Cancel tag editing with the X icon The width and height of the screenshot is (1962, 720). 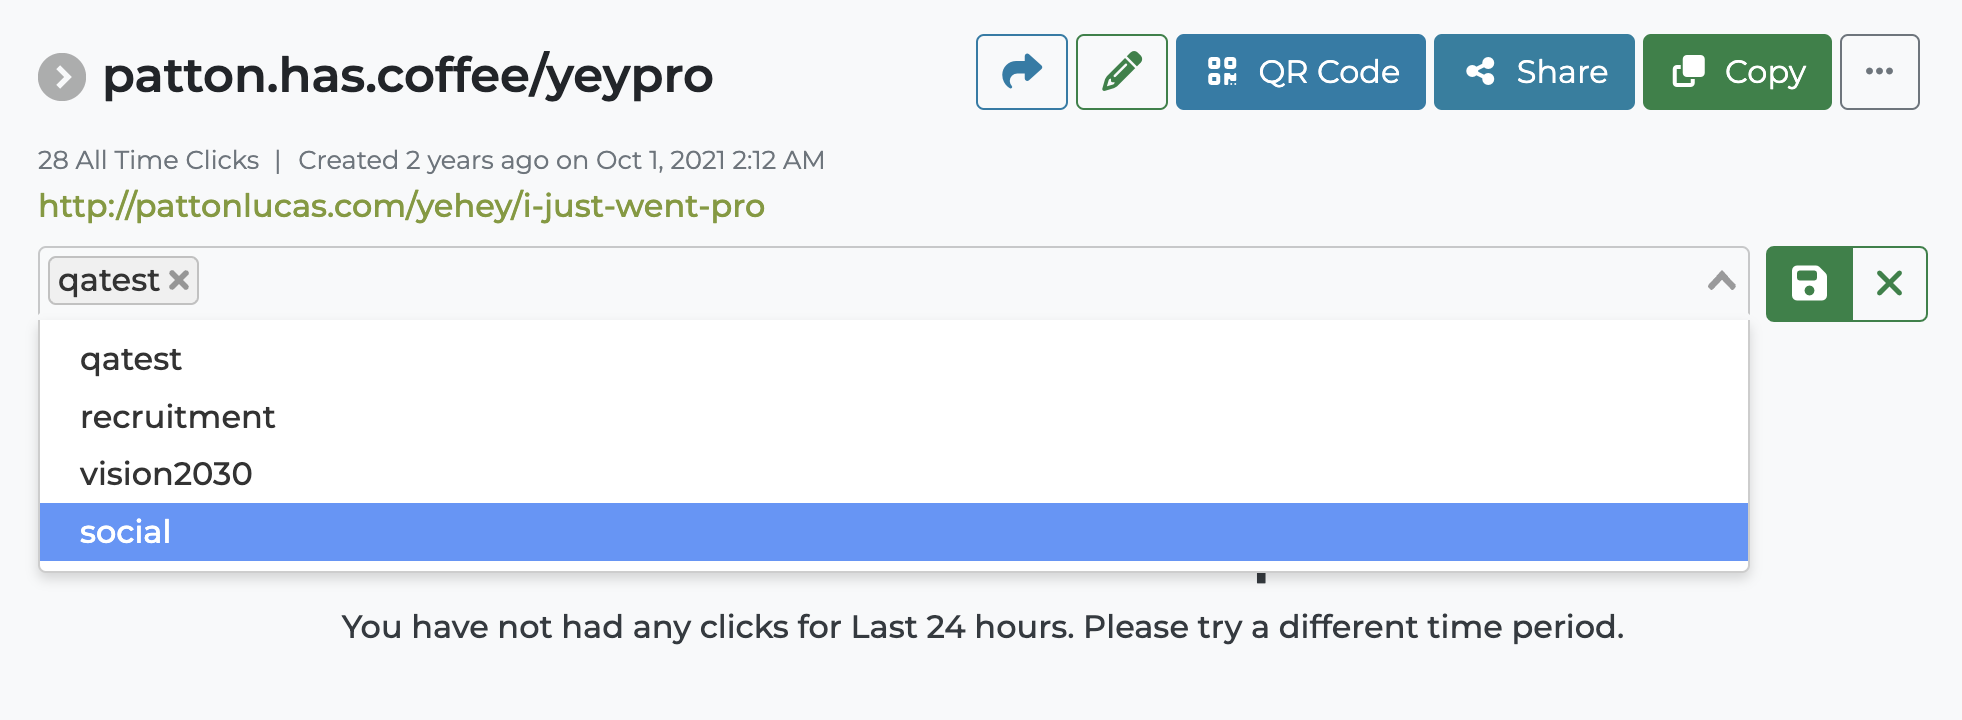1890,283
